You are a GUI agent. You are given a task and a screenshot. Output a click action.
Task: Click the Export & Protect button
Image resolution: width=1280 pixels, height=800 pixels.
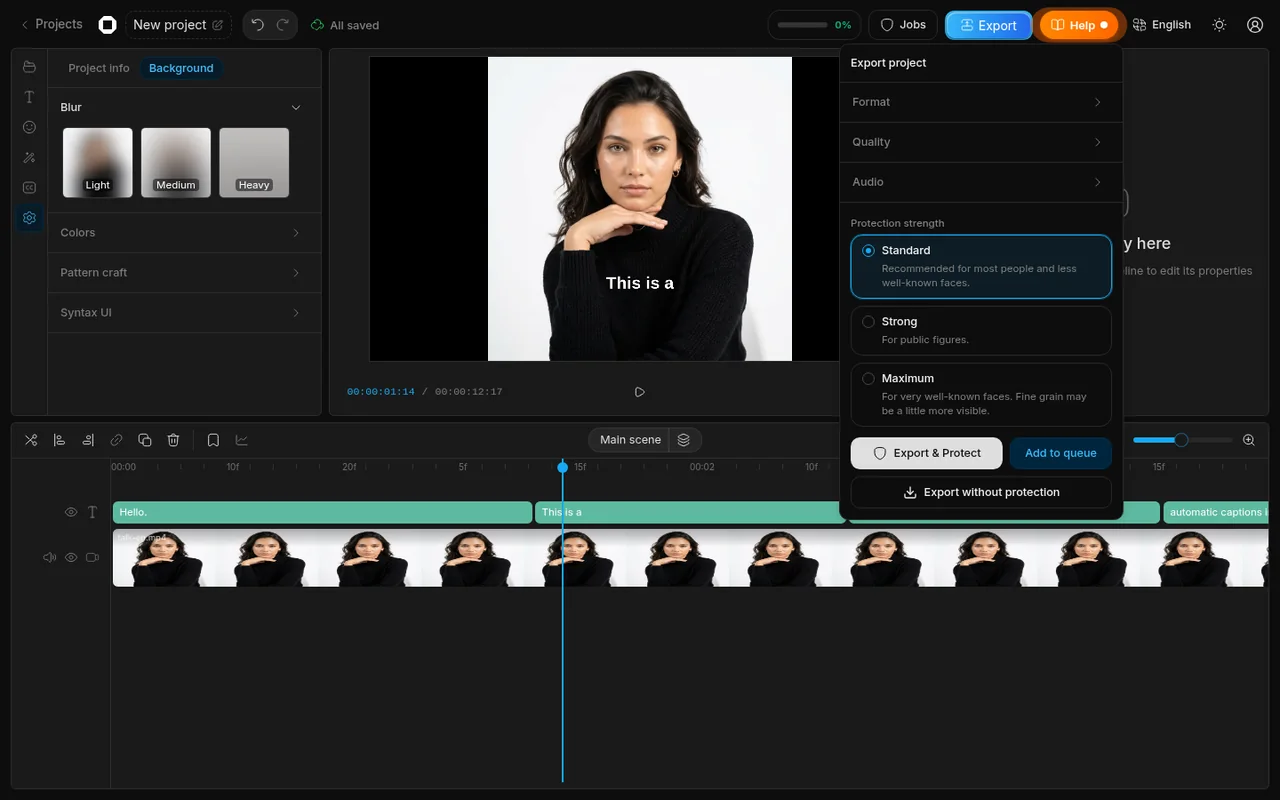[926, 453]
